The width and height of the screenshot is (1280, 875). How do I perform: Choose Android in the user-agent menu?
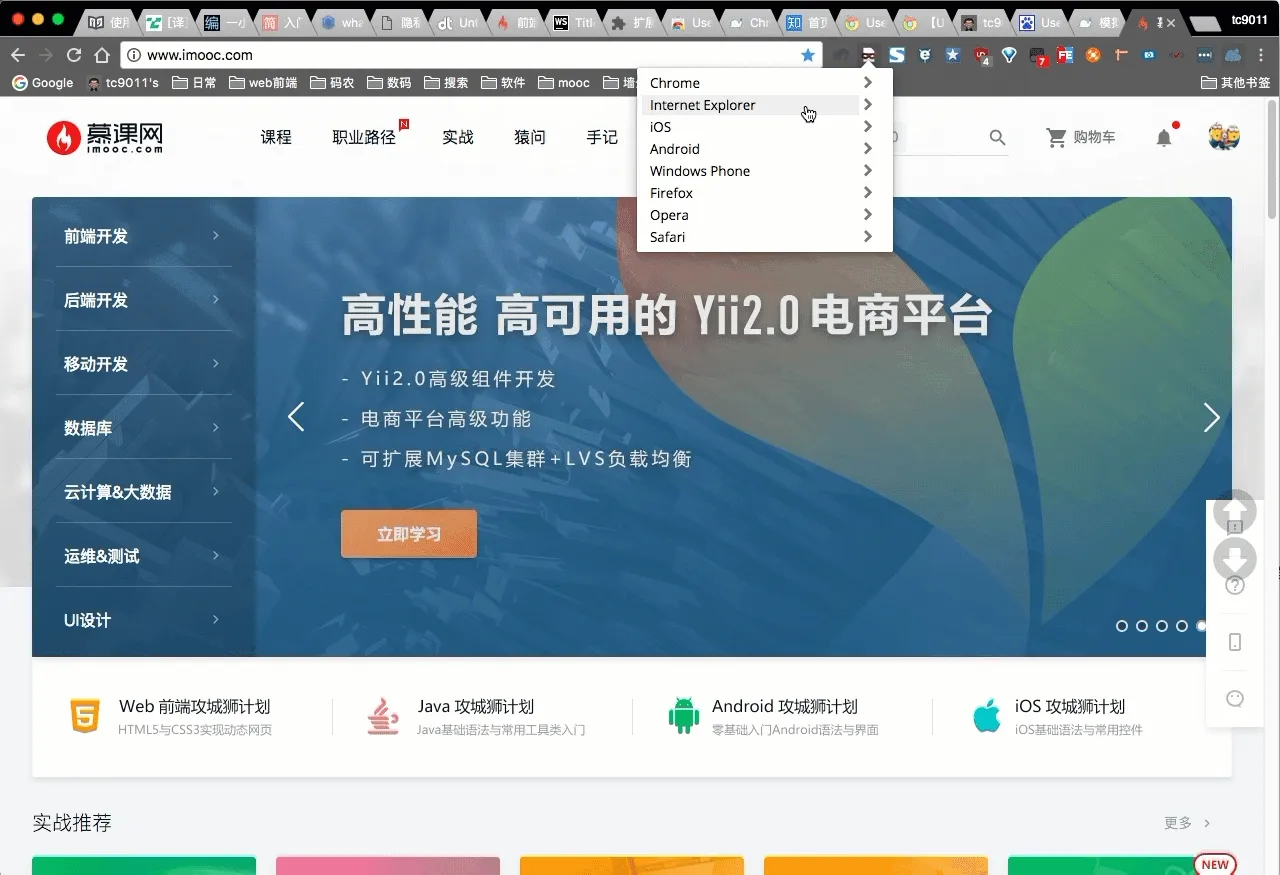coord(675,149)
